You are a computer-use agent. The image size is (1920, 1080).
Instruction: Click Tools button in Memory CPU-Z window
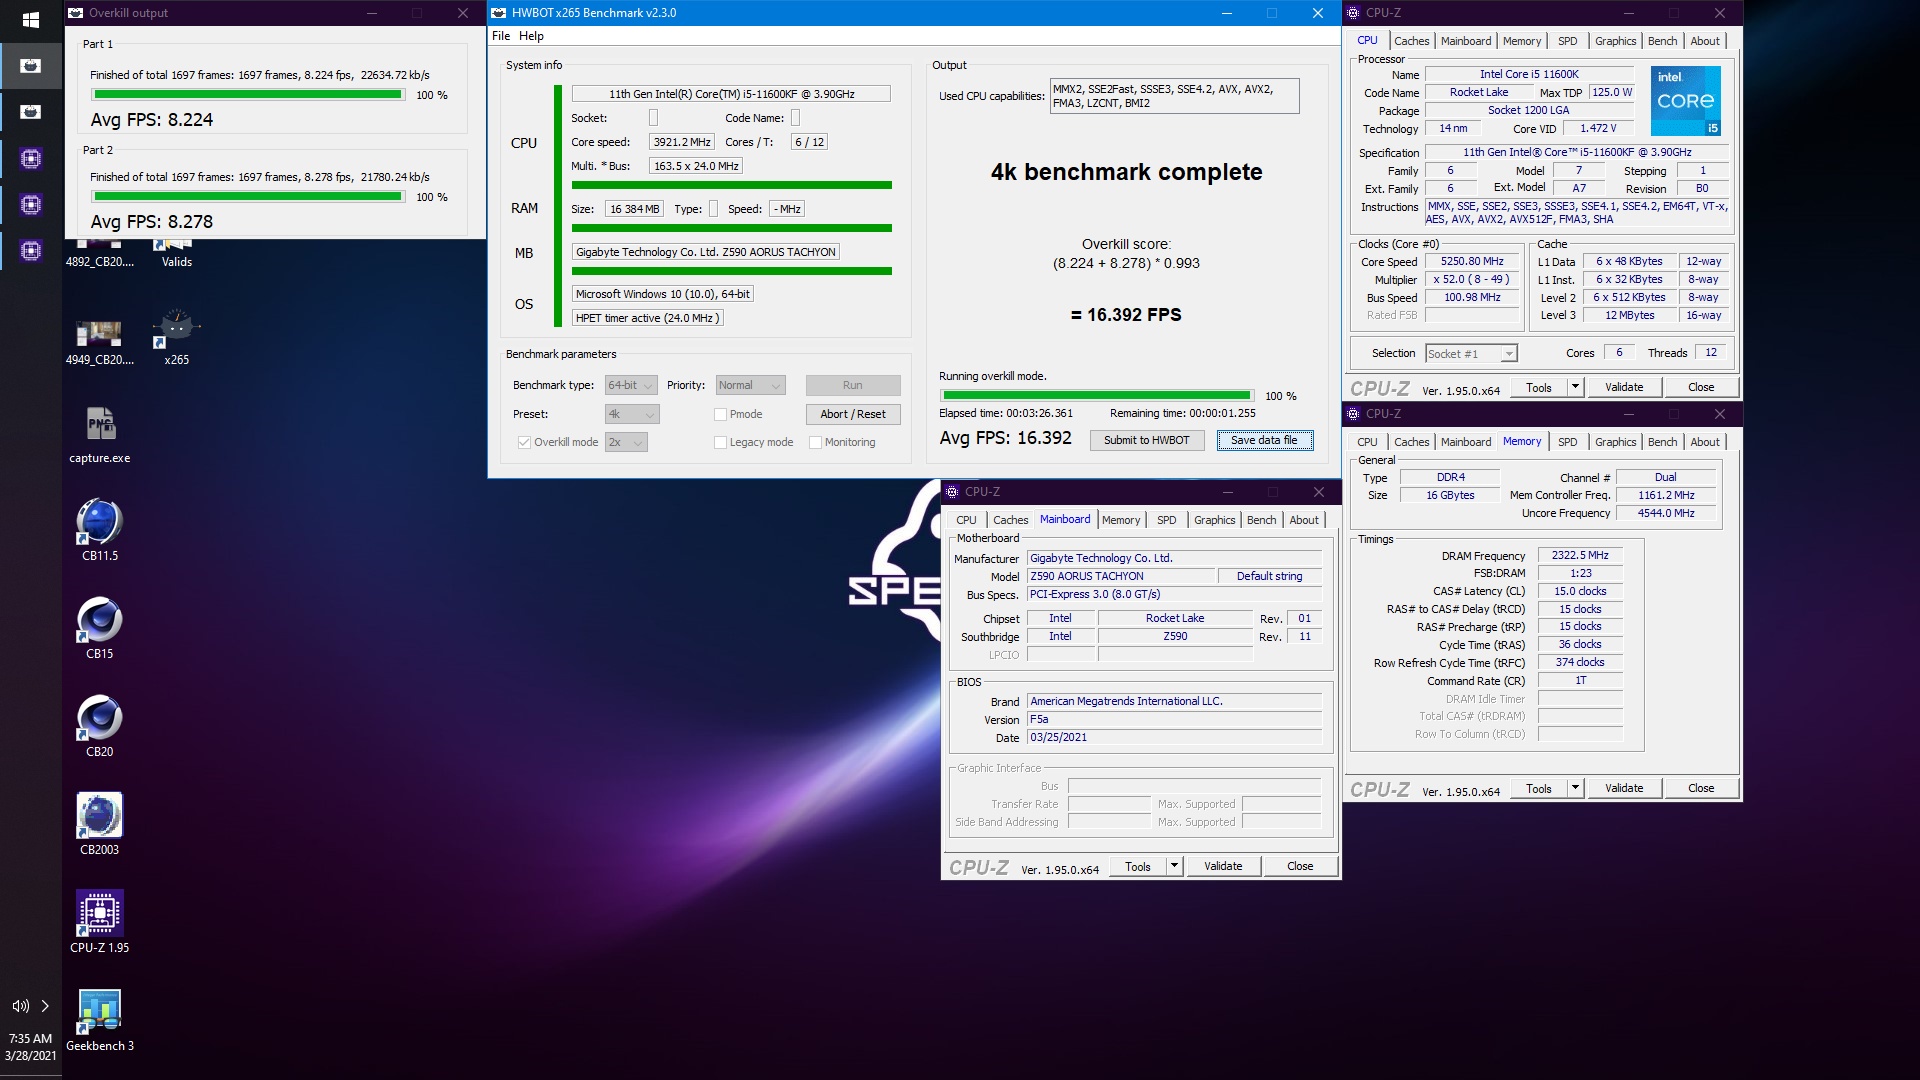(x=1539, y=788)
